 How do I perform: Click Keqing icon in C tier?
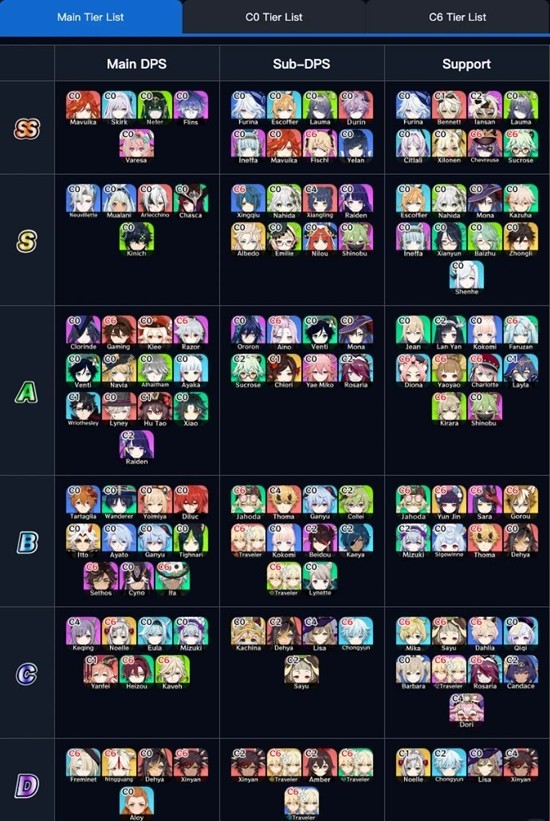point(83,634)
